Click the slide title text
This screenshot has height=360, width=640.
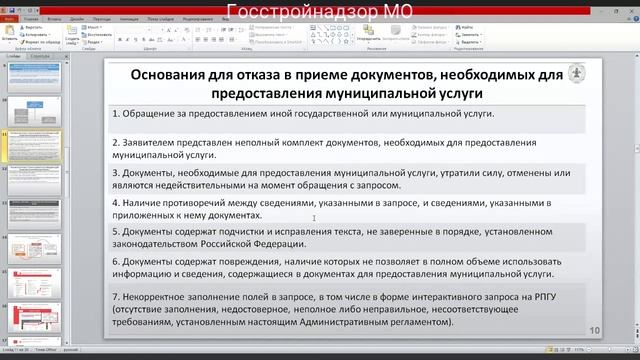[347, 84]
